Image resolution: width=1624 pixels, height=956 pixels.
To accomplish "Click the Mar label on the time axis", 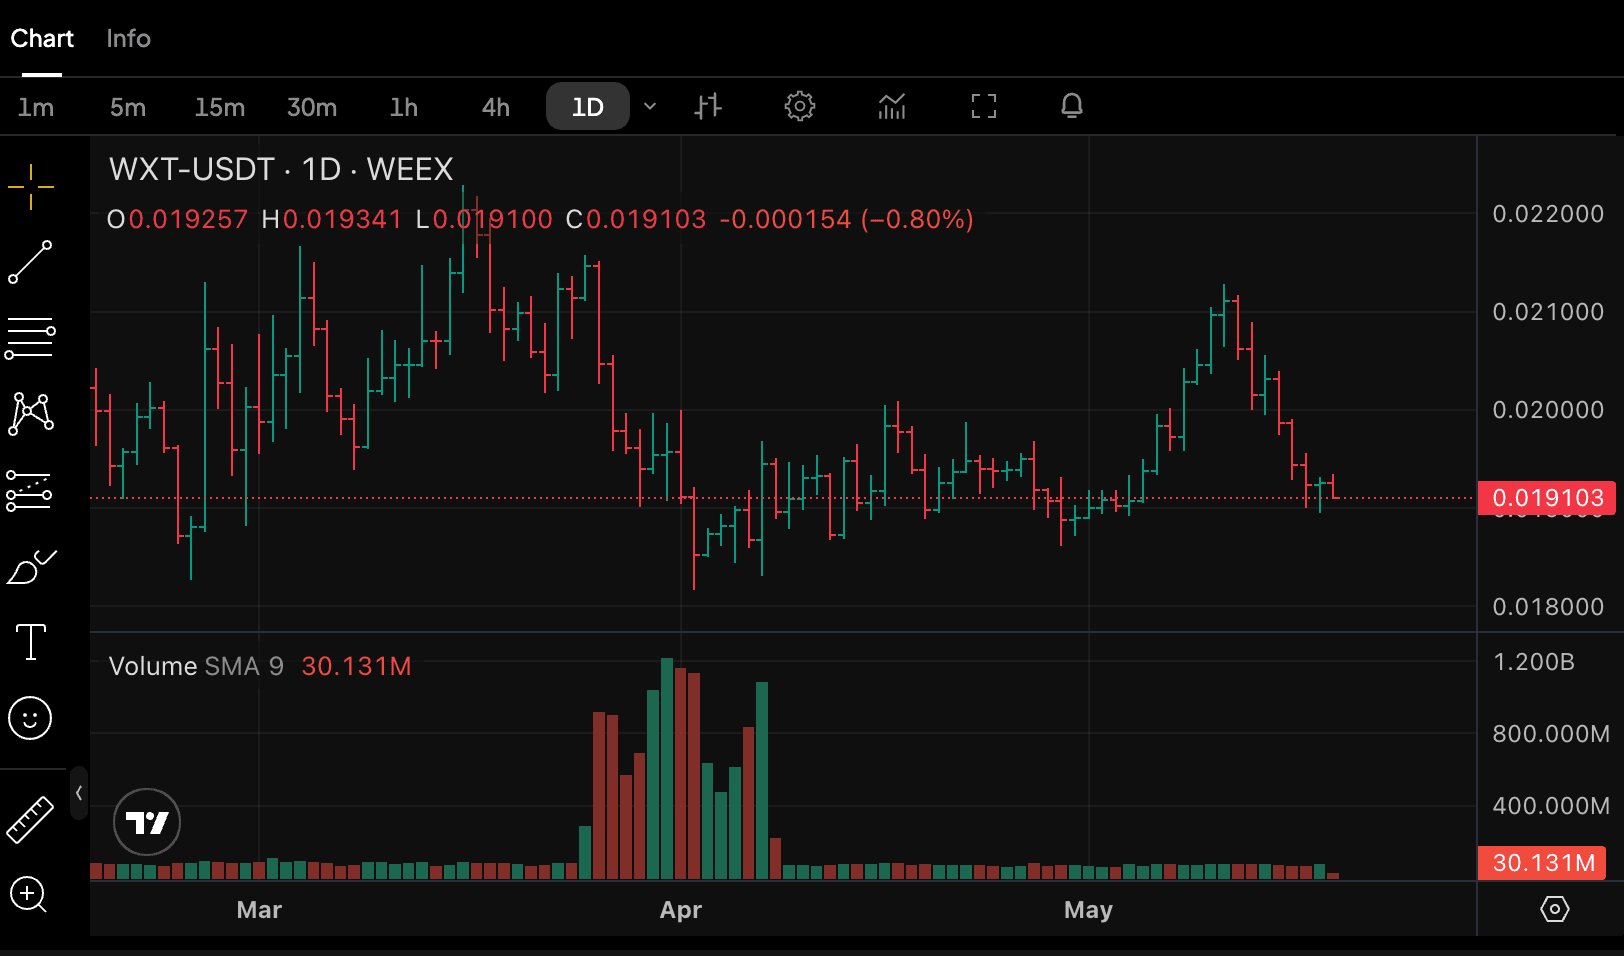I will pos(259,910).
